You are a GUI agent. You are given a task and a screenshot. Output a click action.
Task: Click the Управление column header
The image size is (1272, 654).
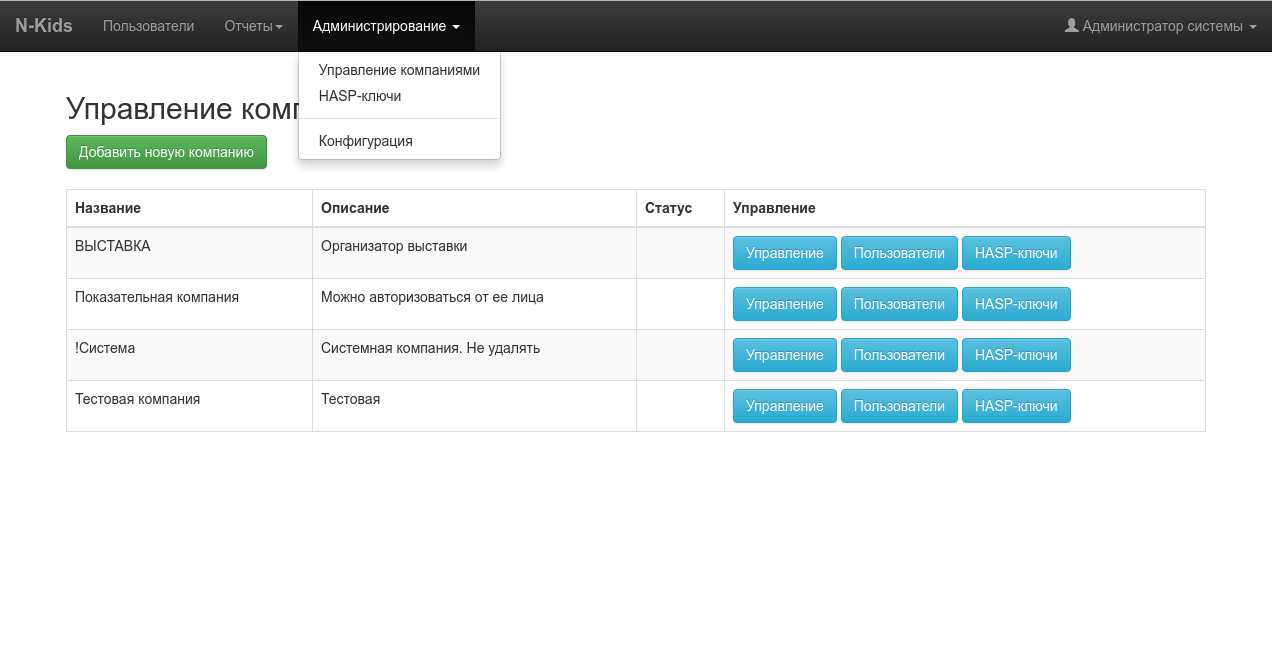964,208
